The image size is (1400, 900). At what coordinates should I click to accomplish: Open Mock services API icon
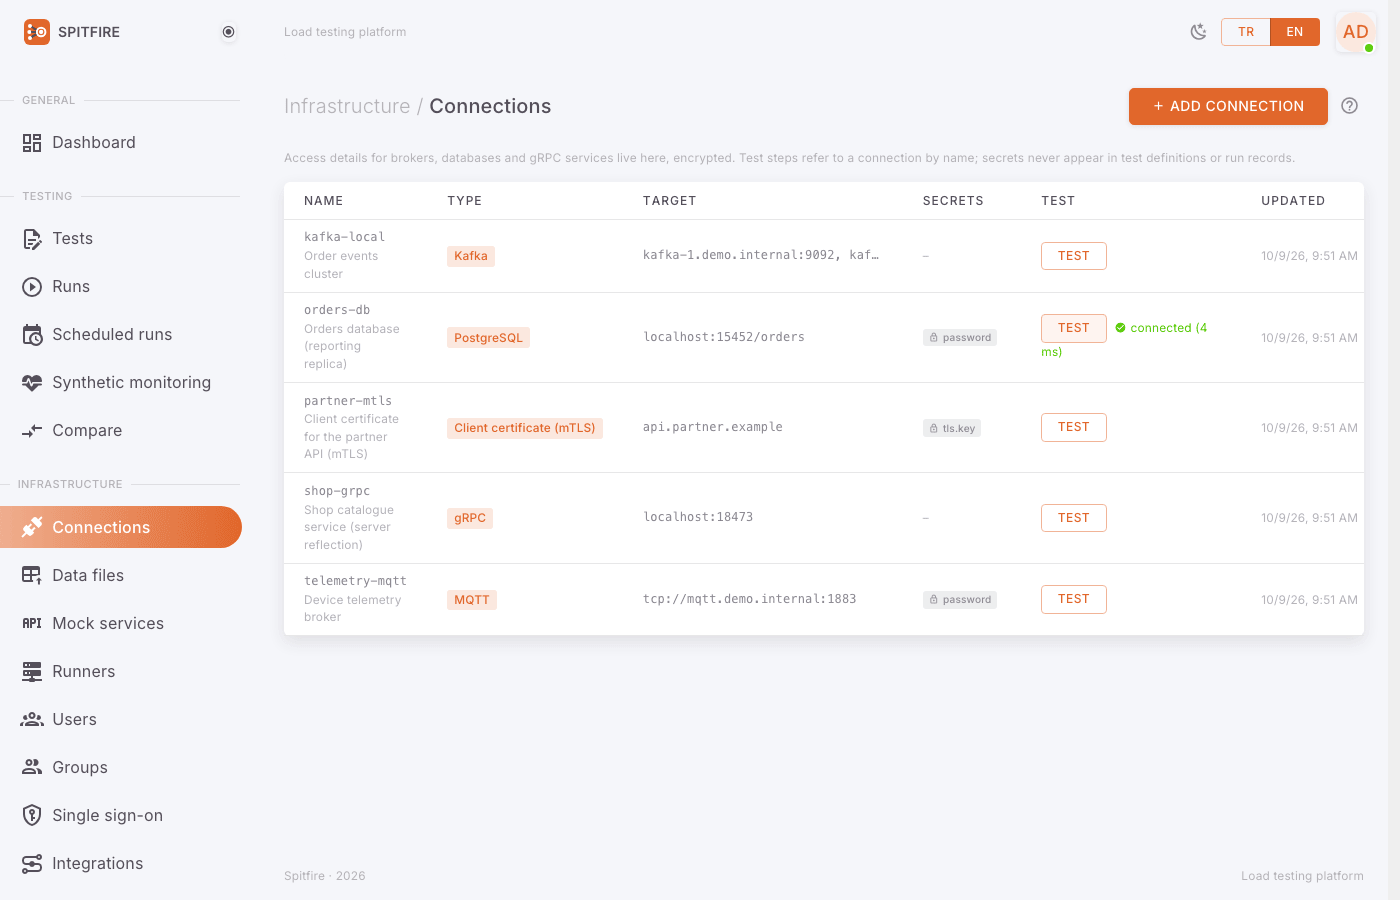tap(32, 623)
